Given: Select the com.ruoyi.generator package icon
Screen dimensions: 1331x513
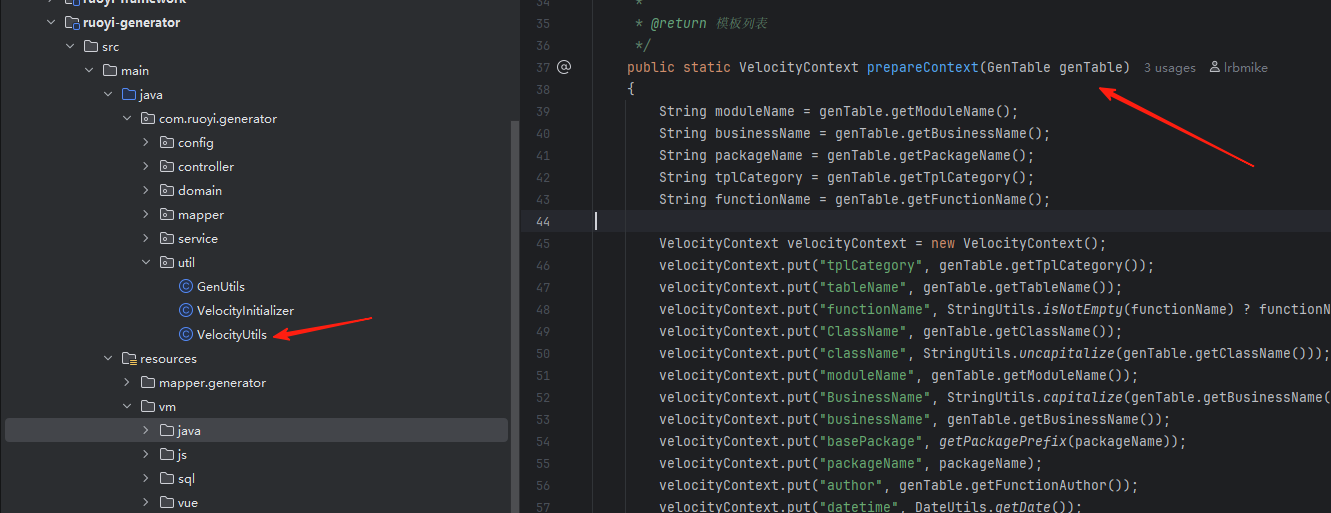Looking at the screenshot, I should point(147,119).
